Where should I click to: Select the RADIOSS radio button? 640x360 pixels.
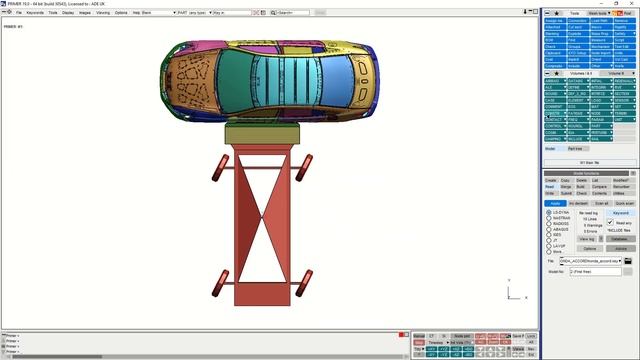pyautogui.click(x=549, y=224)
